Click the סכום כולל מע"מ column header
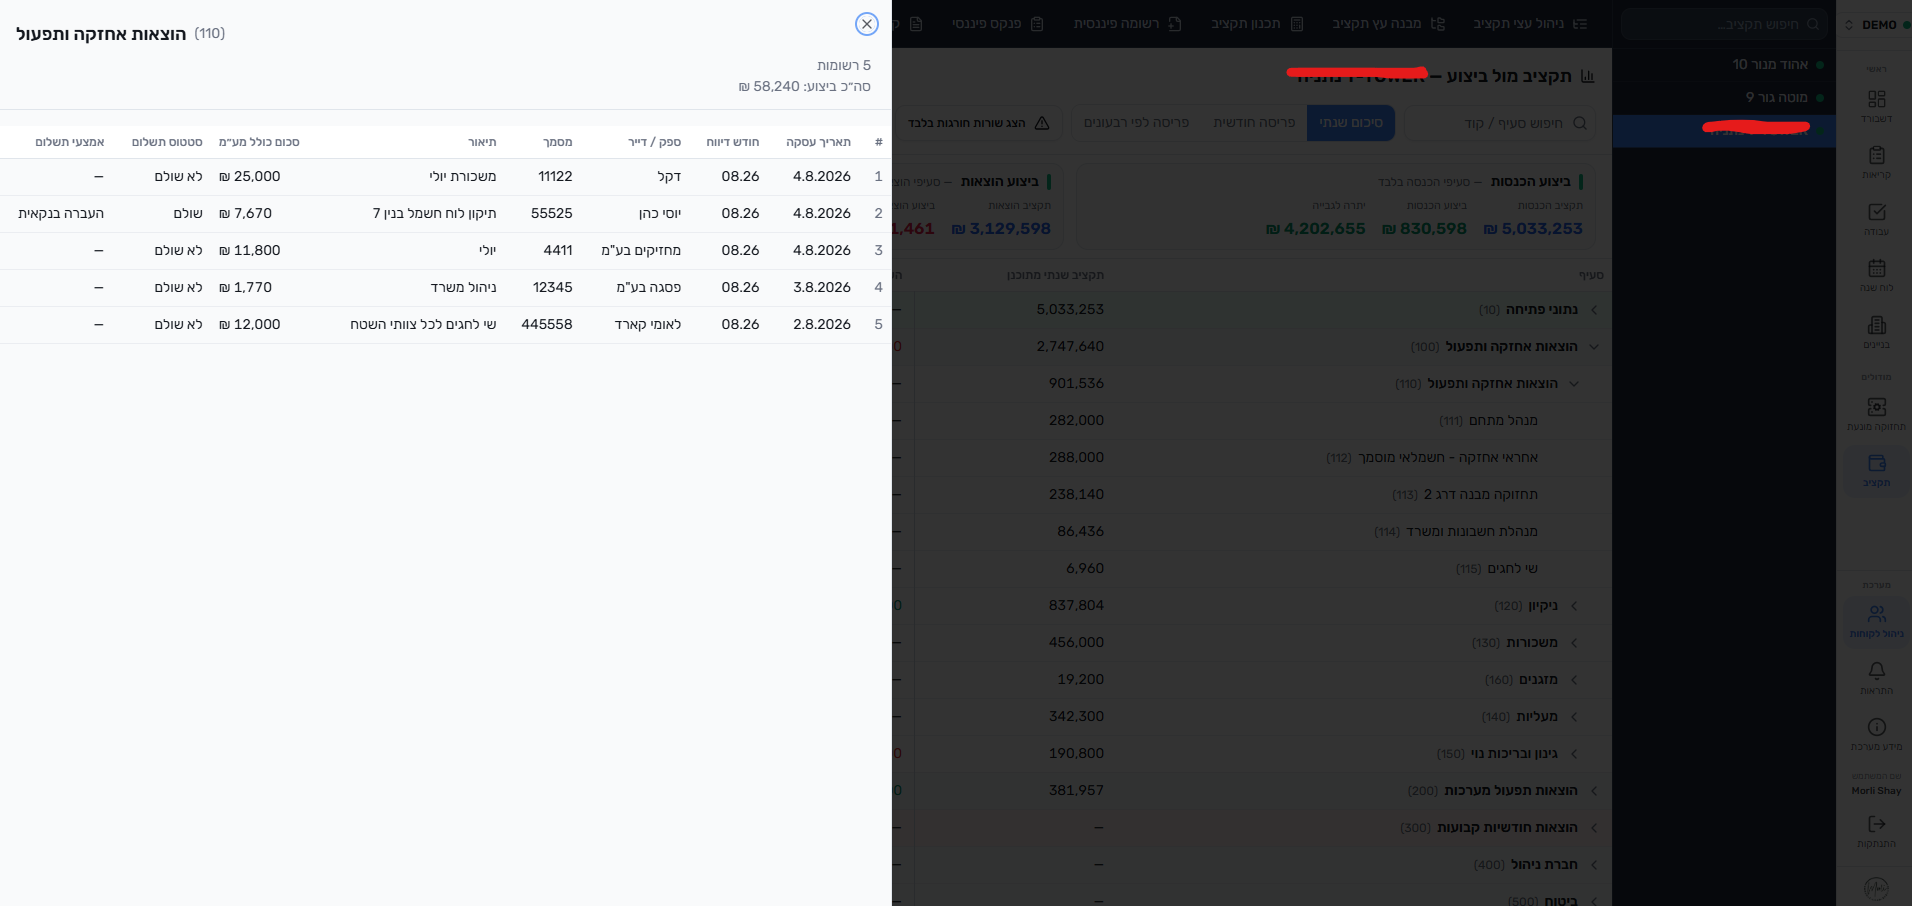This screenshot has height=906, width=1912. pyautogui.click(x=259, y=142)
